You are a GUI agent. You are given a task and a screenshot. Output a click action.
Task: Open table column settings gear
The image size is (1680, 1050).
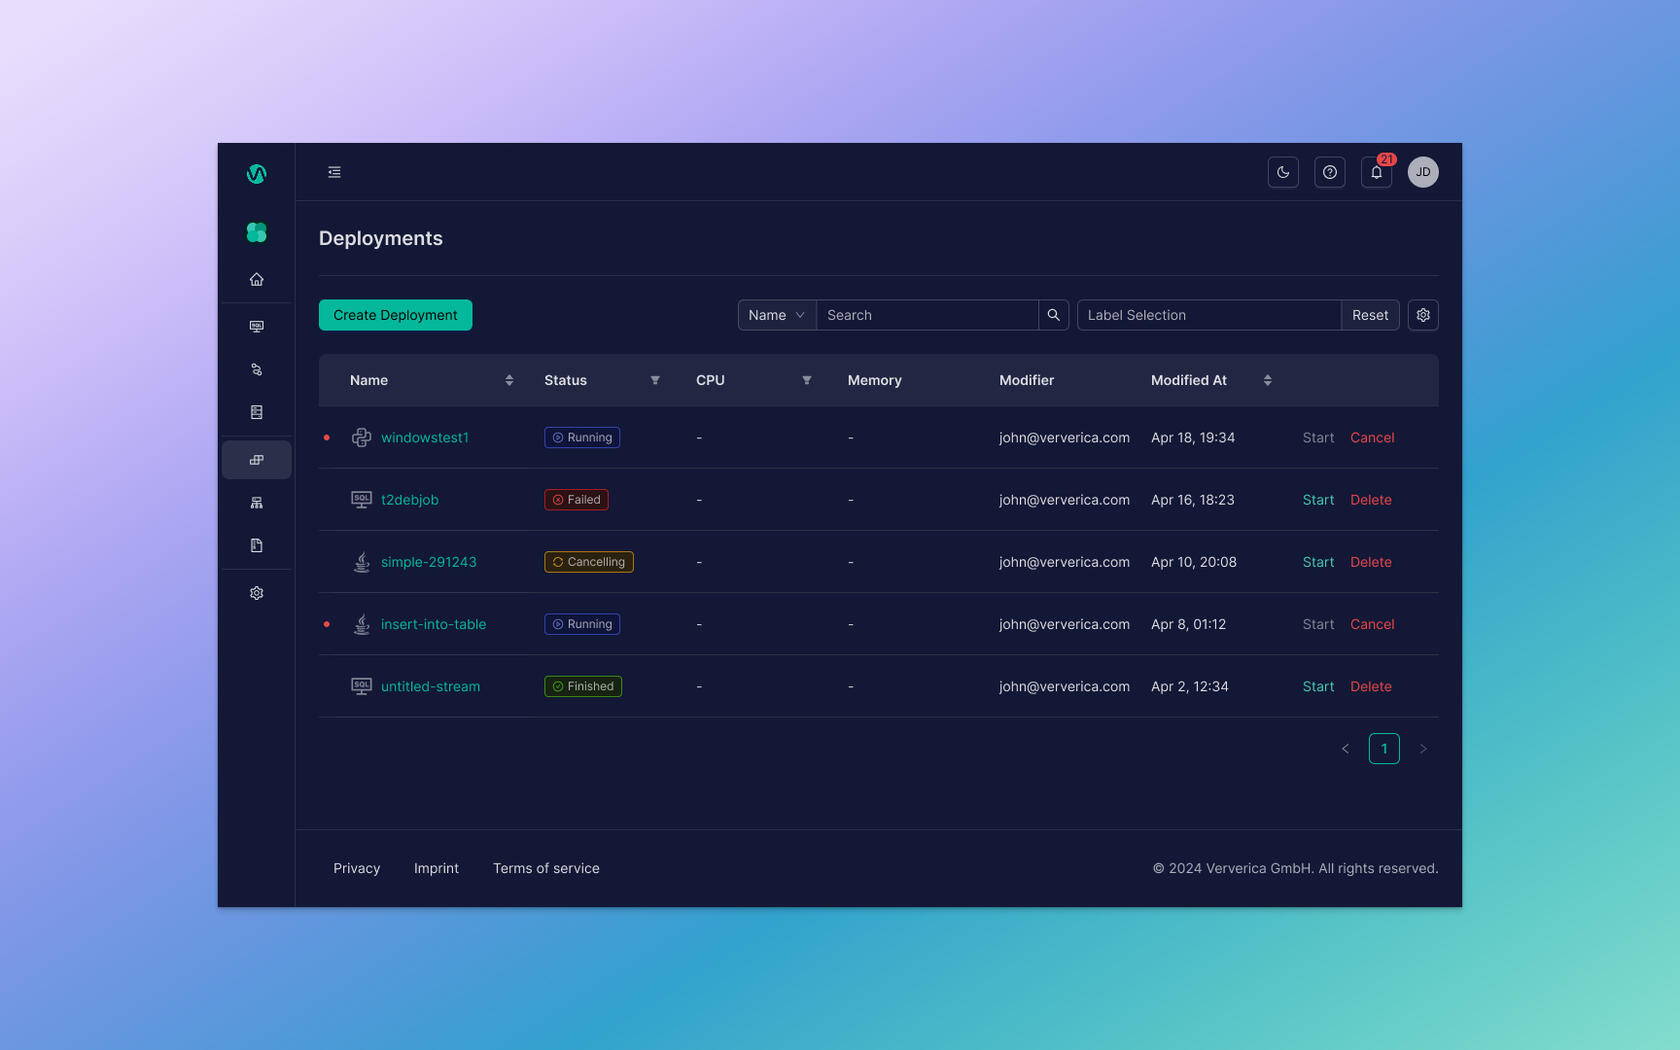(1422, 315)
